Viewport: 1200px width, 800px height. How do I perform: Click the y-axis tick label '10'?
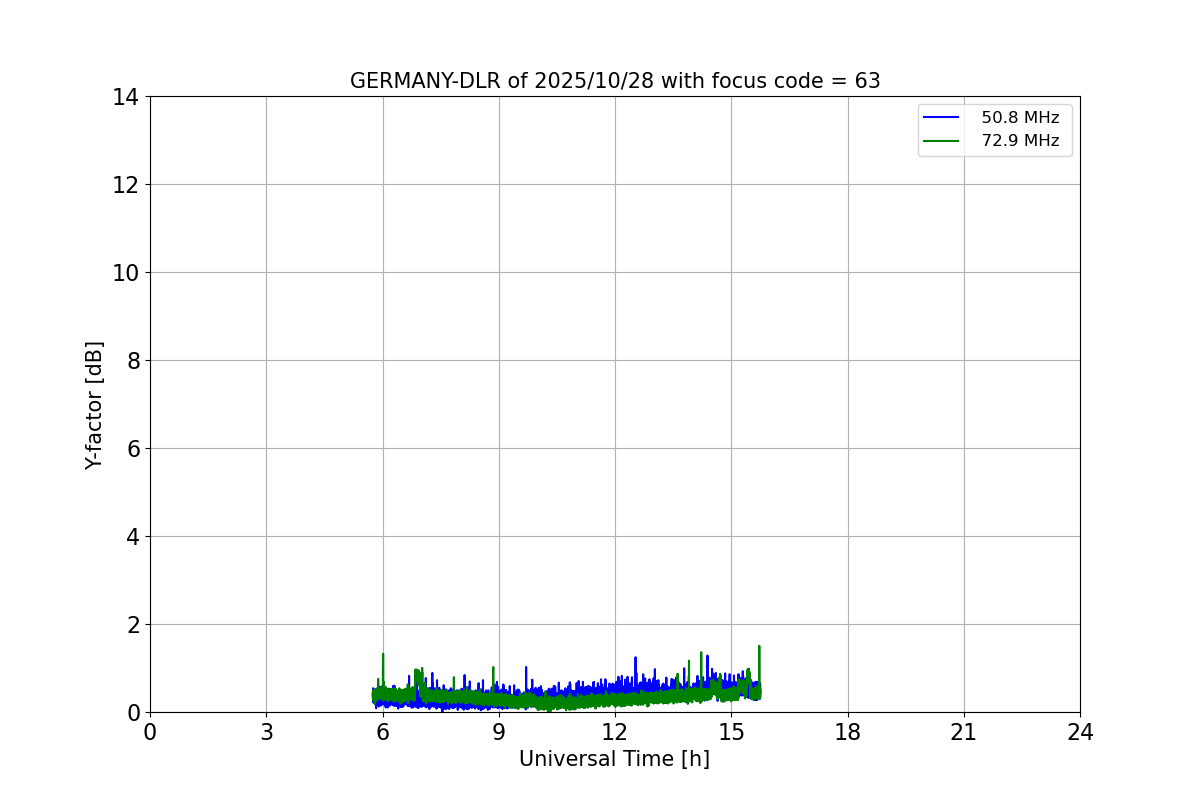click(x=126, y=273)
